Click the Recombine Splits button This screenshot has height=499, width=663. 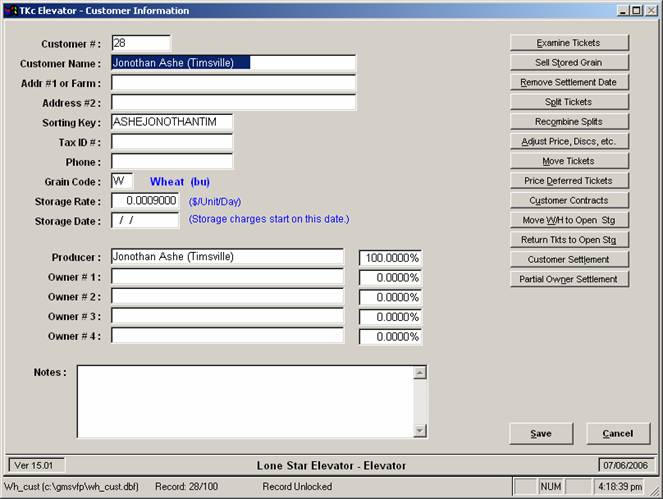pos(569,122)
